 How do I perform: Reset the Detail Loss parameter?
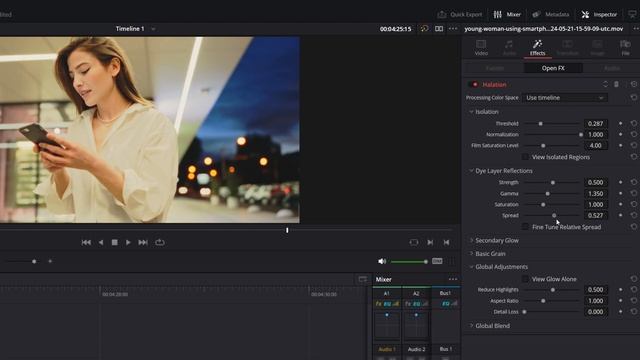coord(633,311)
